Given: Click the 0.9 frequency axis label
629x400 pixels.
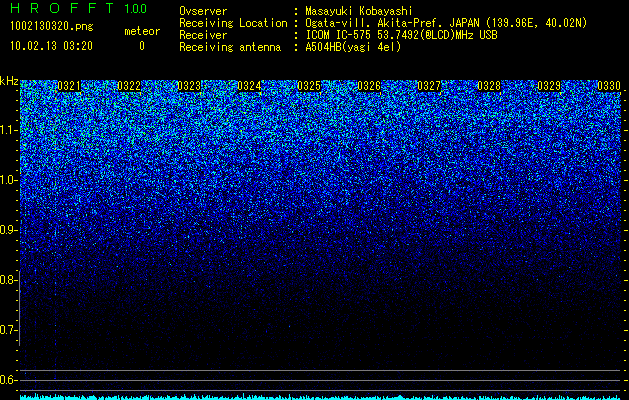Looking at the screenshot, I should [8, 230].
